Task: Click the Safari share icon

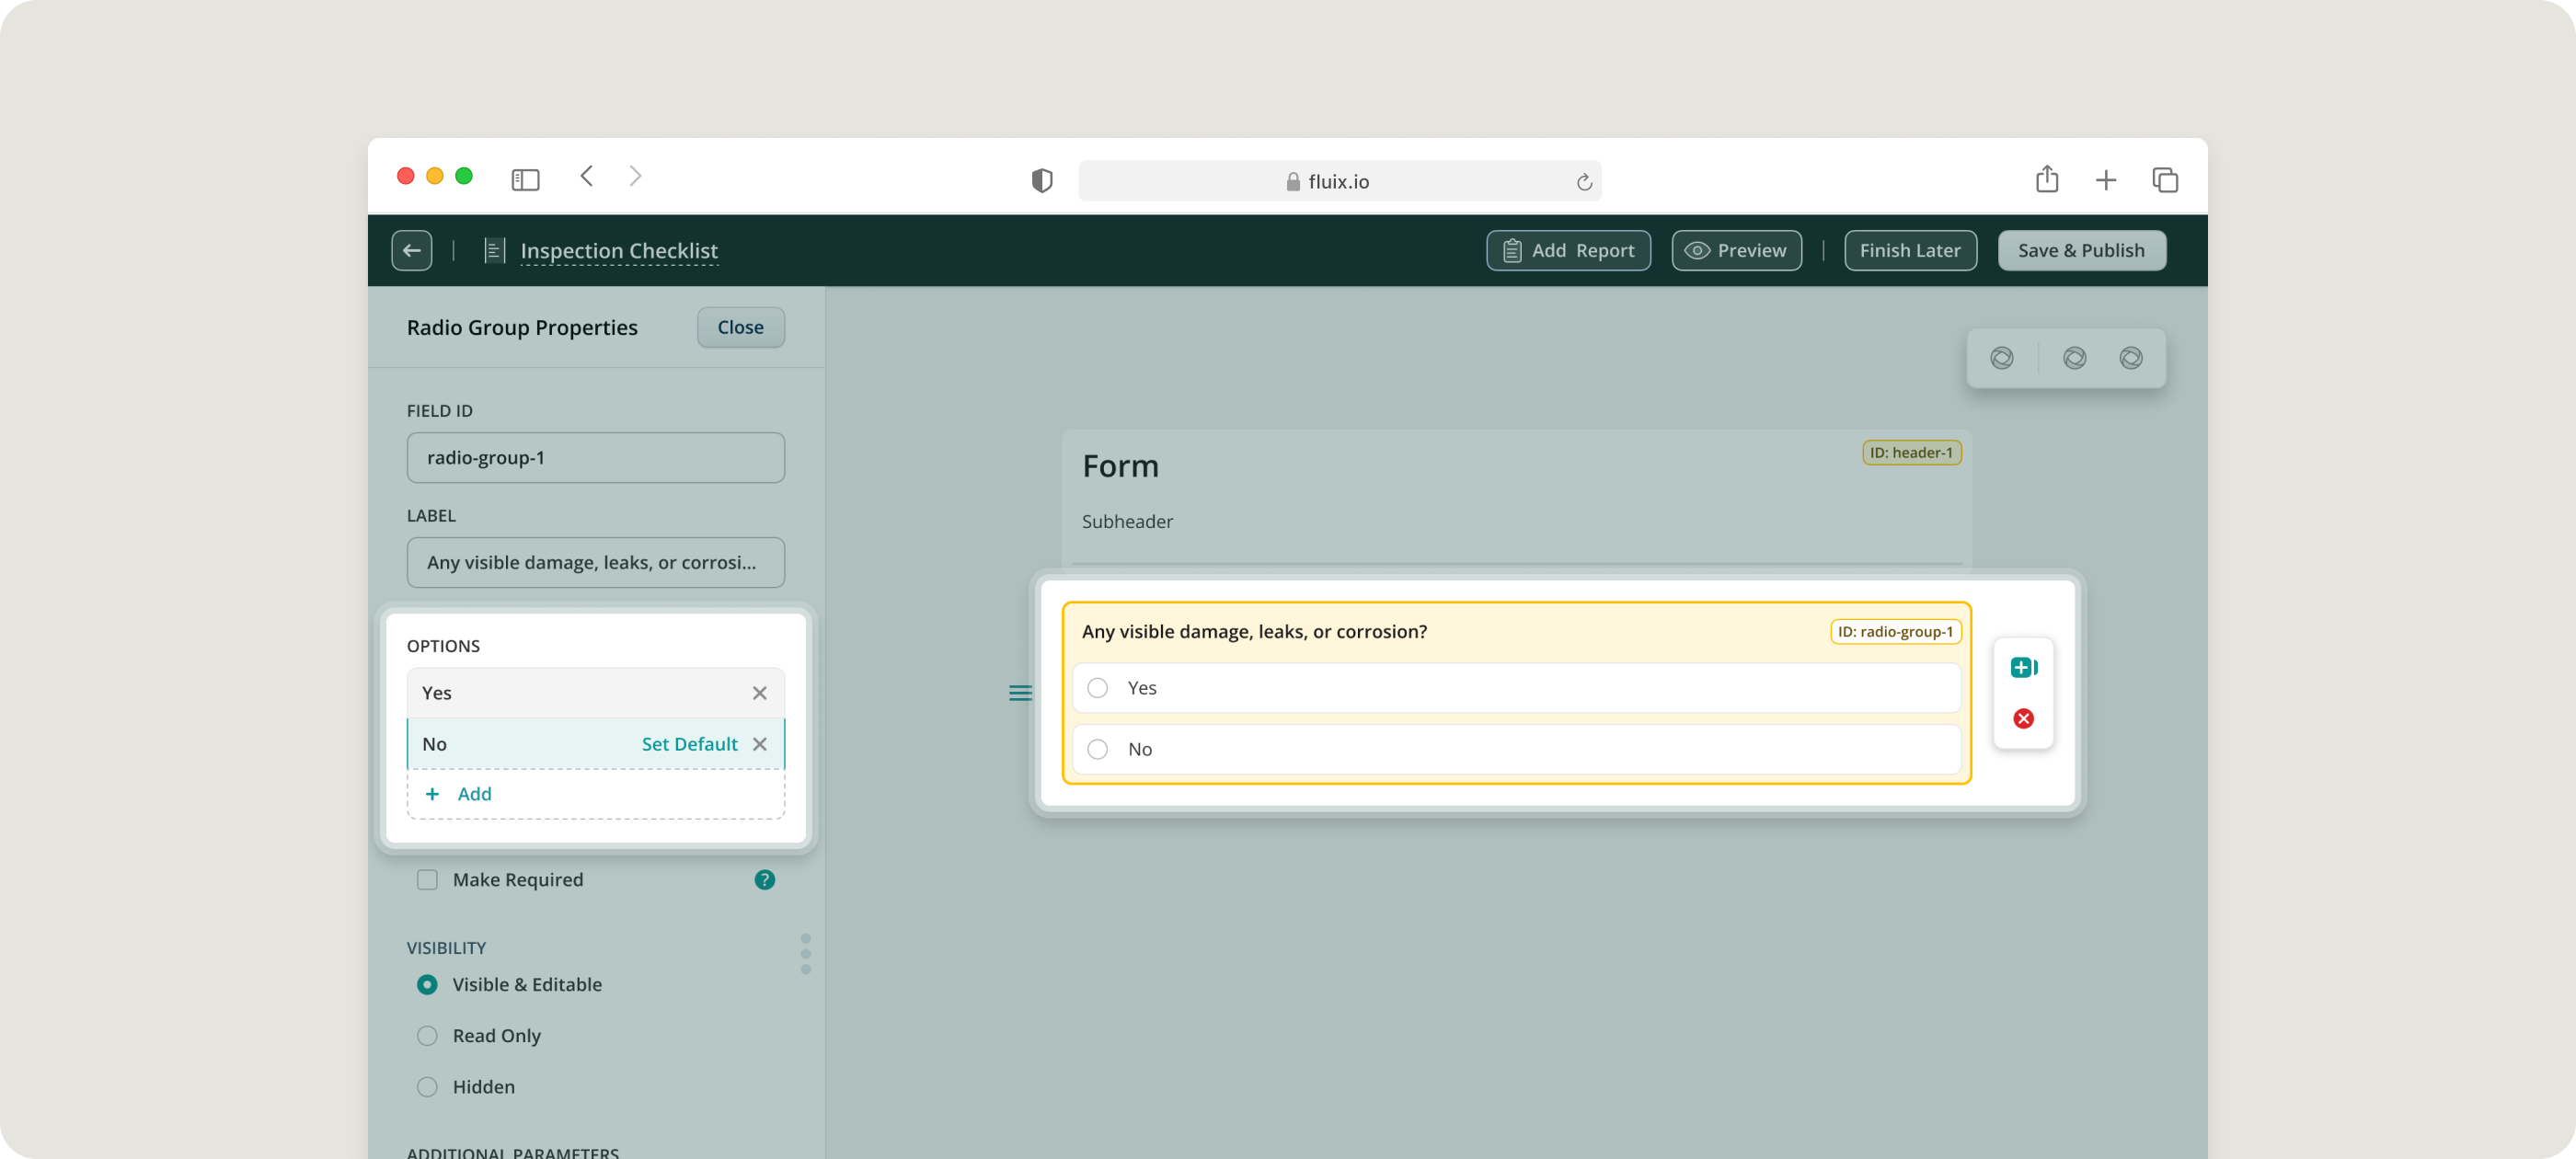Action: [2046, 180]
